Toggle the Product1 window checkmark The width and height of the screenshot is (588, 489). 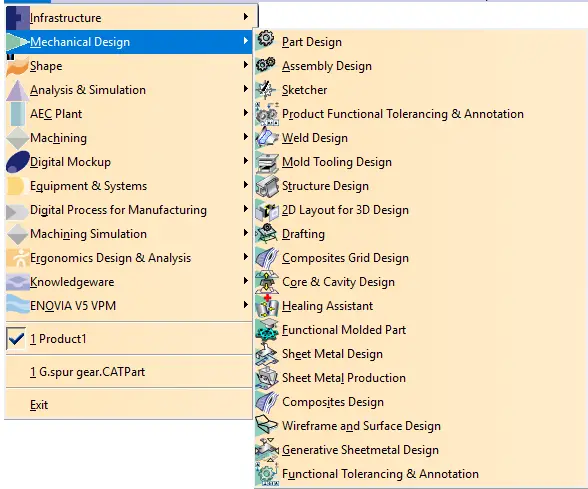click(16, 339)
